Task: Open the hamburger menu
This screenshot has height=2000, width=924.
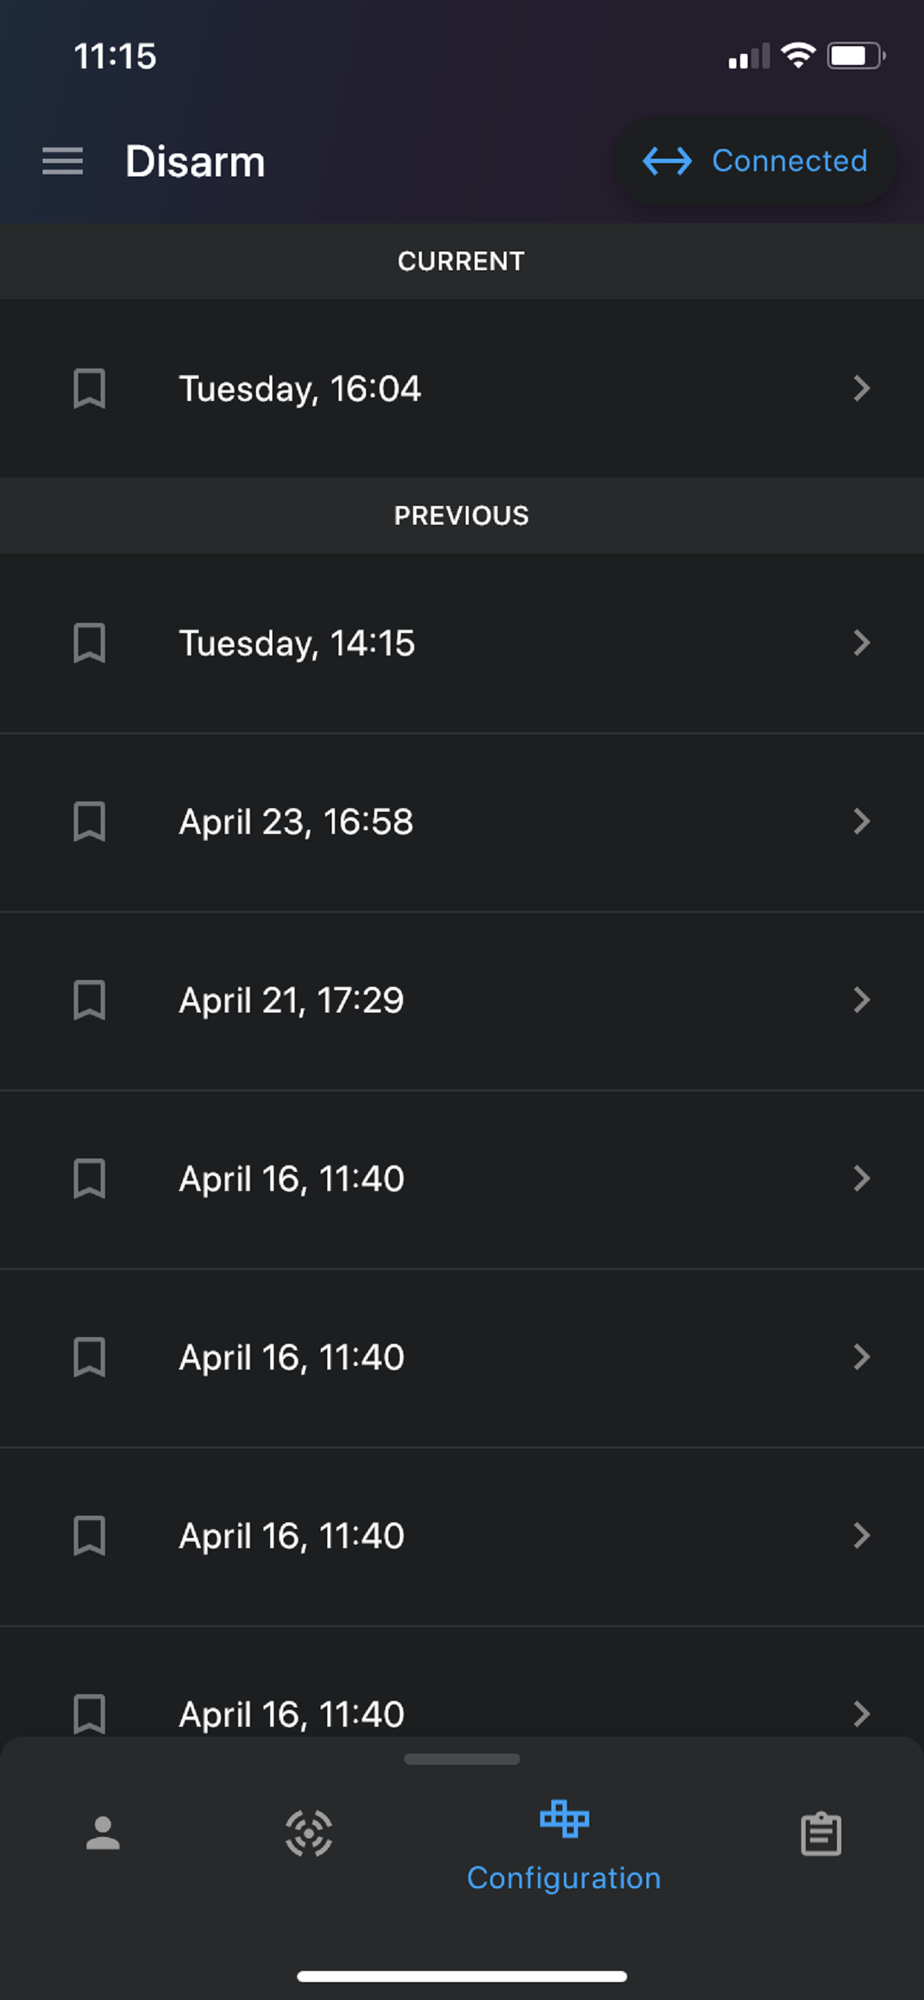Action: pyautogui.click(x=62, y=161)
